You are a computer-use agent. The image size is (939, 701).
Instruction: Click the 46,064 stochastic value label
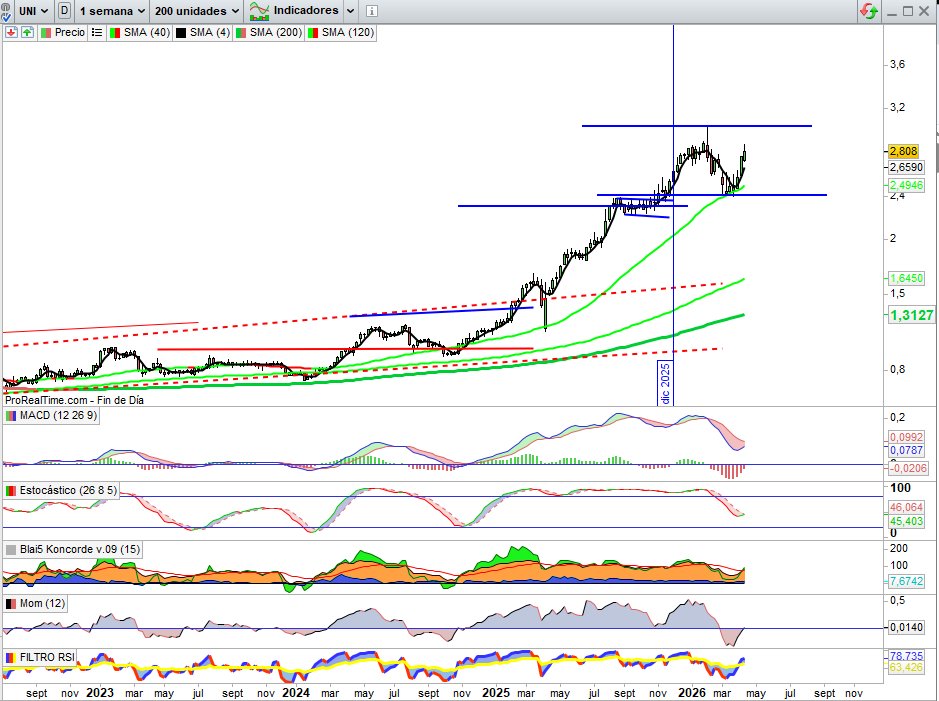point(906,507)
